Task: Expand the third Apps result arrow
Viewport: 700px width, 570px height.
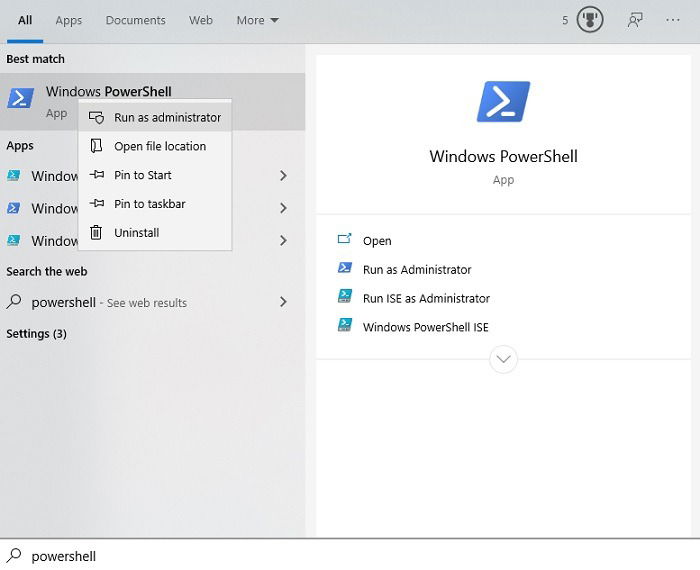Action: pos(283,241)
